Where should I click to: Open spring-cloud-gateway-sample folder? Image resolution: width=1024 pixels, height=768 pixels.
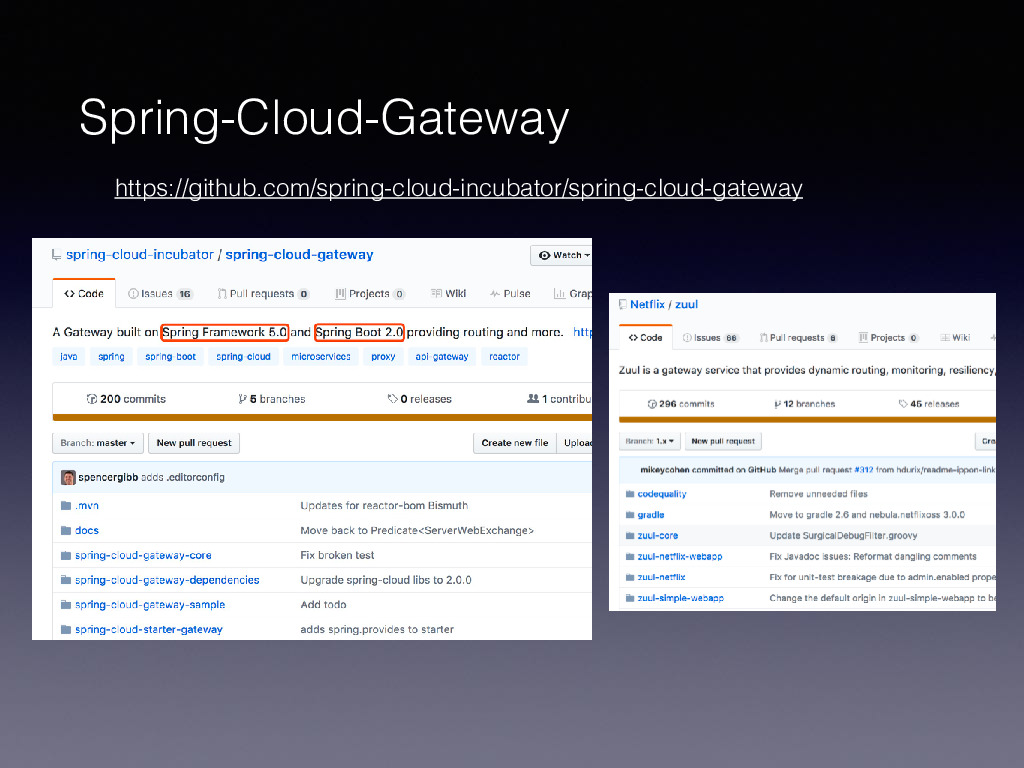click(150, 605)
